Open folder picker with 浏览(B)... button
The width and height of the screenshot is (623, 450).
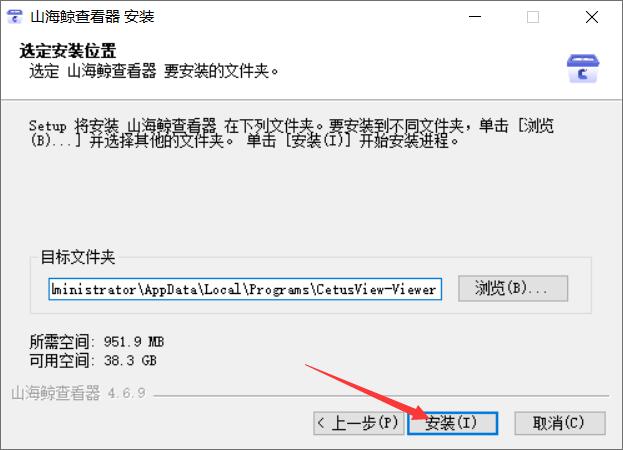tap(513, 288)
